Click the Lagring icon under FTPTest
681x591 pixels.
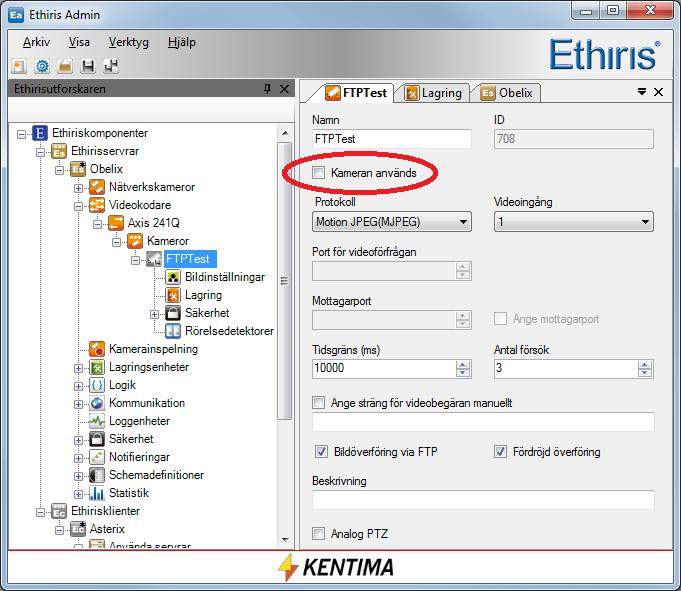coord(173,295)
